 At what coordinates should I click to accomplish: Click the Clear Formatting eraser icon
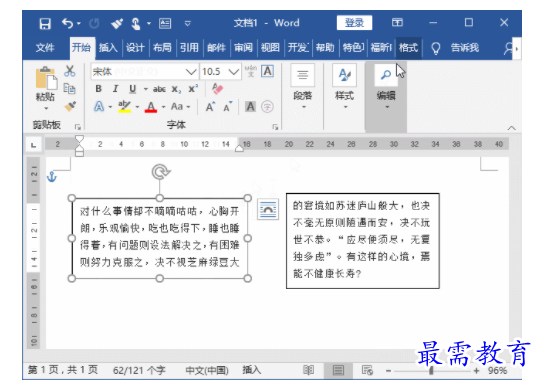pyautogui.click(x=217, y=89)
